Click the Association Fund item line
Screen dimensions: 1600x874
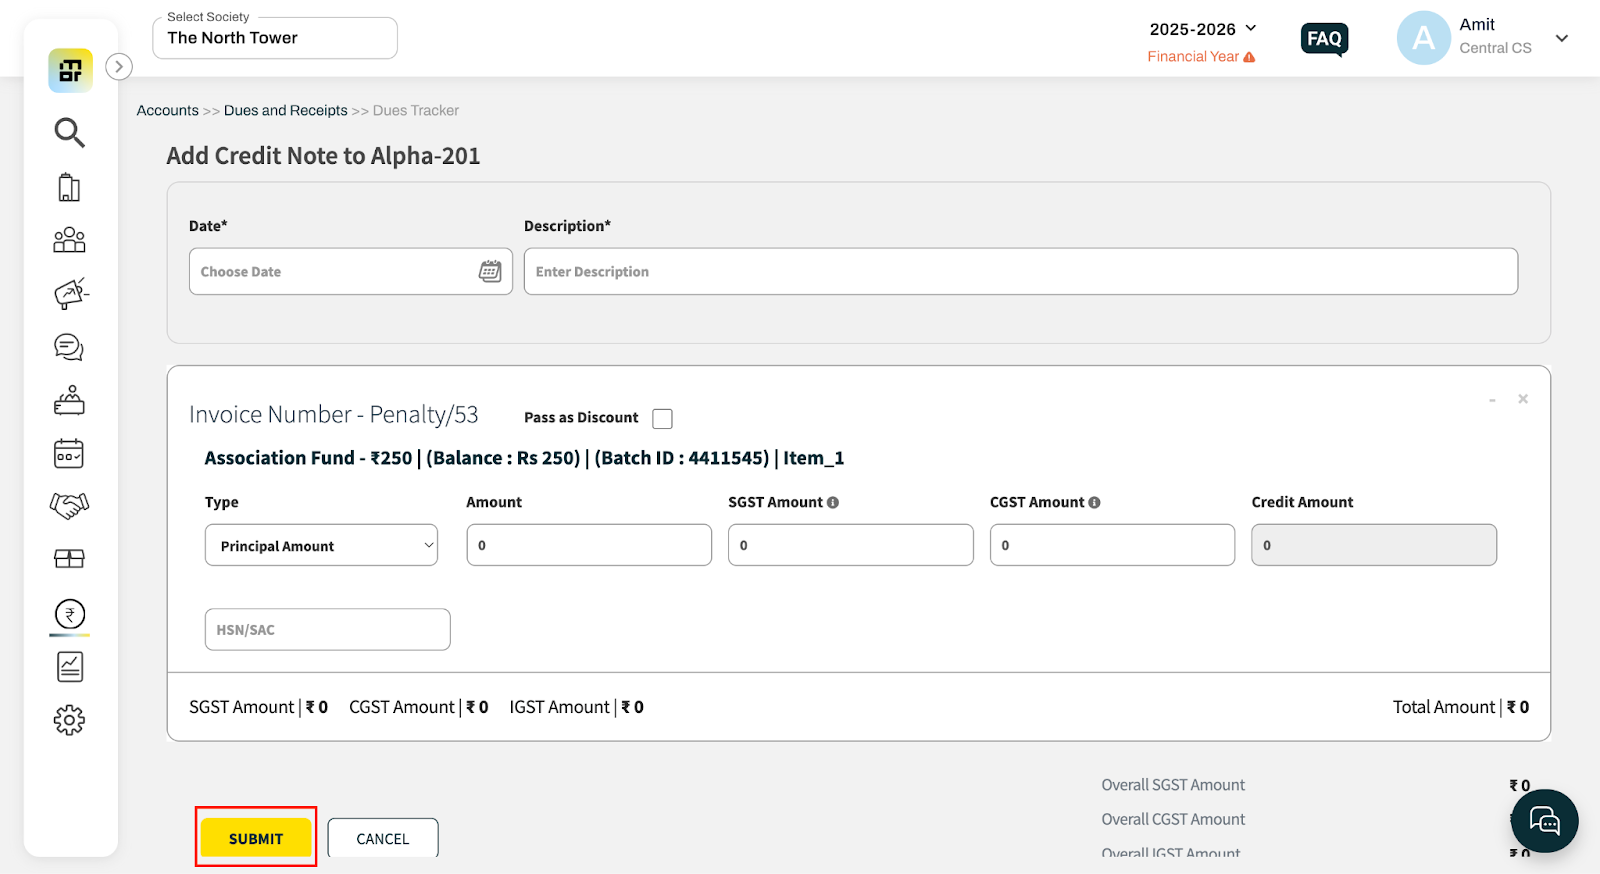pos(525,458)
